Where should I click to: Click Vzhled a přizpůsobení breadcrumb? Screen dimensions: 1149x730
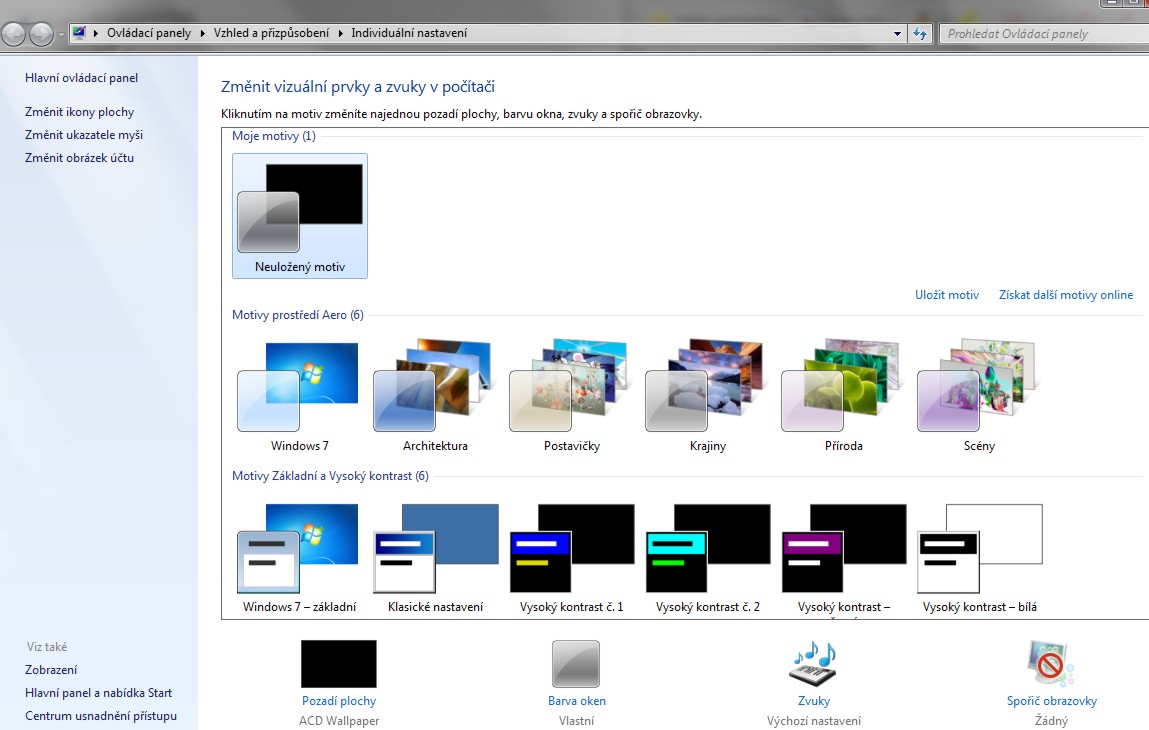point(271,33)
